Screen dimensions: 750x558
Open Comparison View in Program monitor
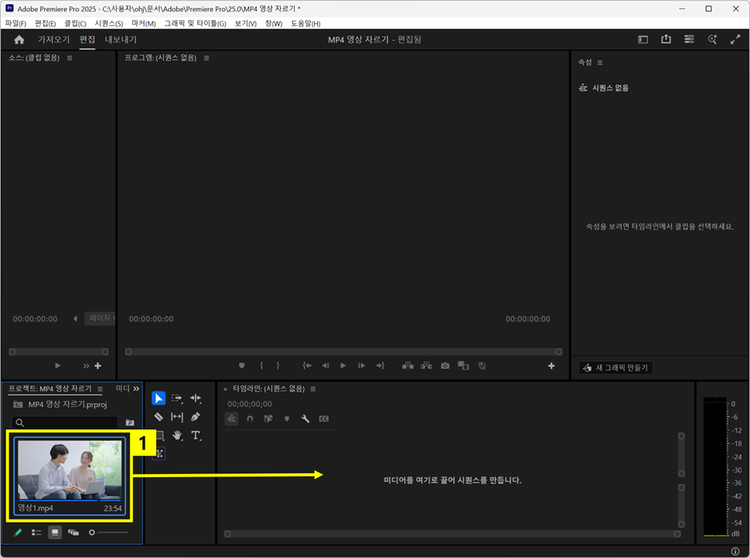tap(463, 366)
